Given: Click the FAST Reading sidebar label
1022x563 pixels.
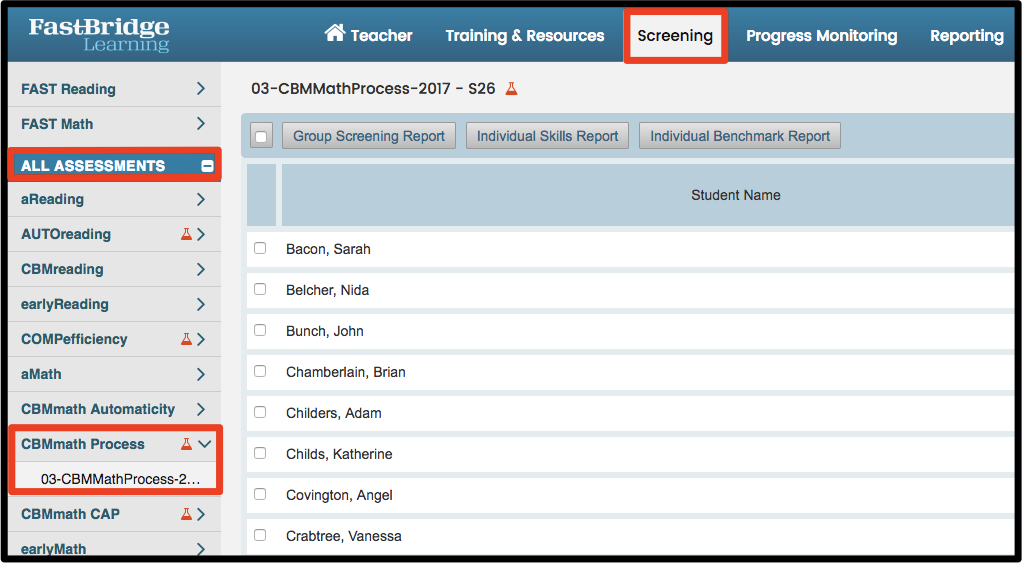Looking at the screenshot, I should tap(68, 89).
